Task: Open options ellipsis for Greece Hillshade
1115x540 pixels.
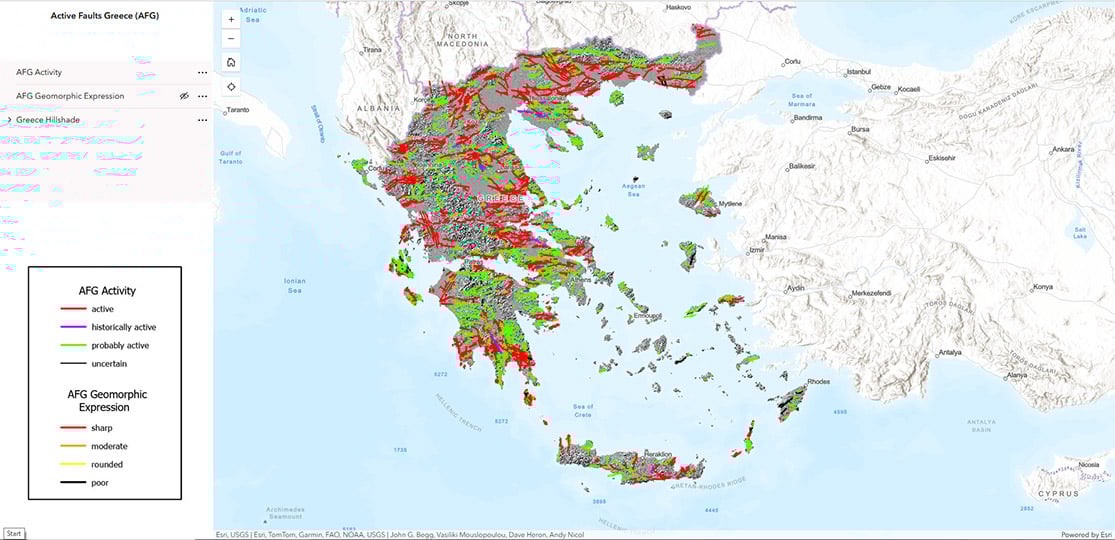Action: (x=203, y=120)
